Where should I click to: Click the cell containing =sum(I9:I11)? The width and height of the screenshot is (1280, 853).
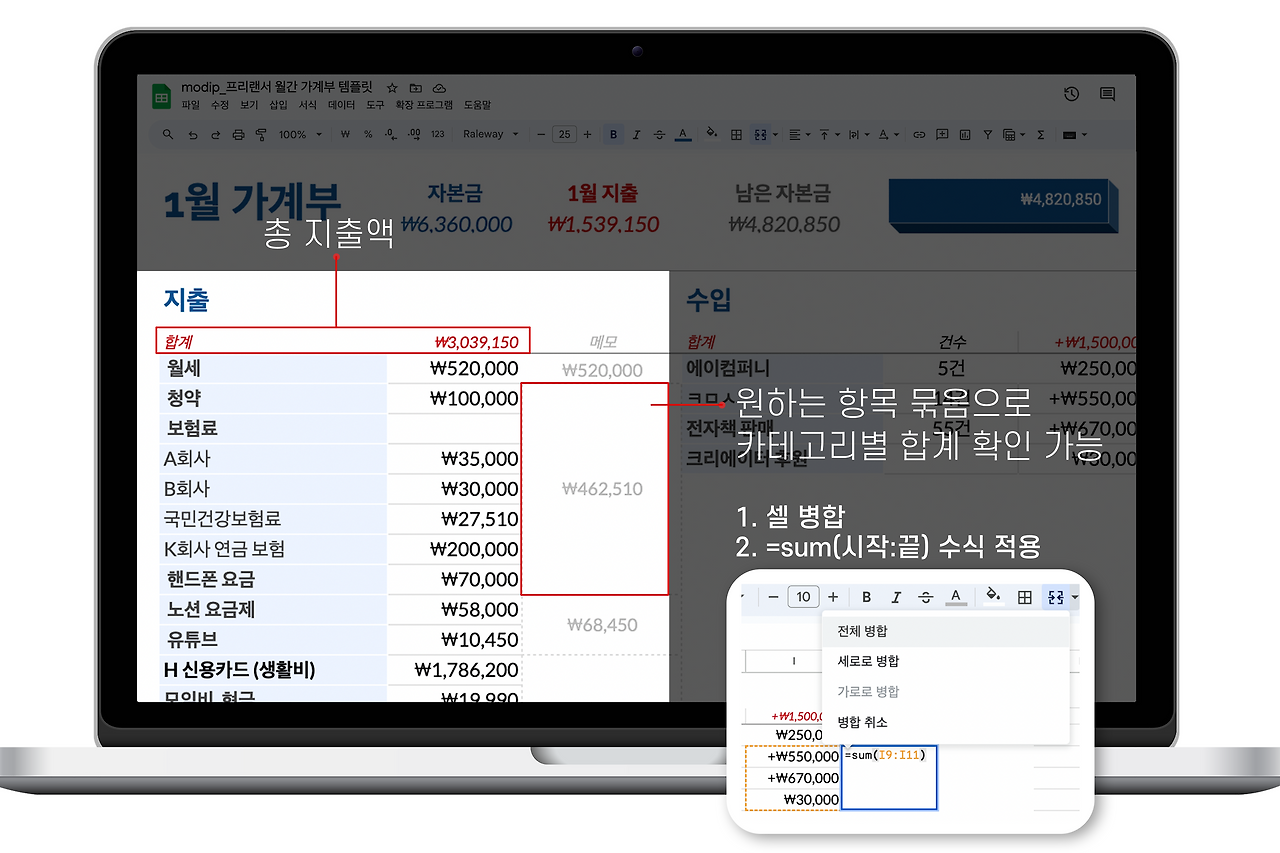tap(889, 777)
